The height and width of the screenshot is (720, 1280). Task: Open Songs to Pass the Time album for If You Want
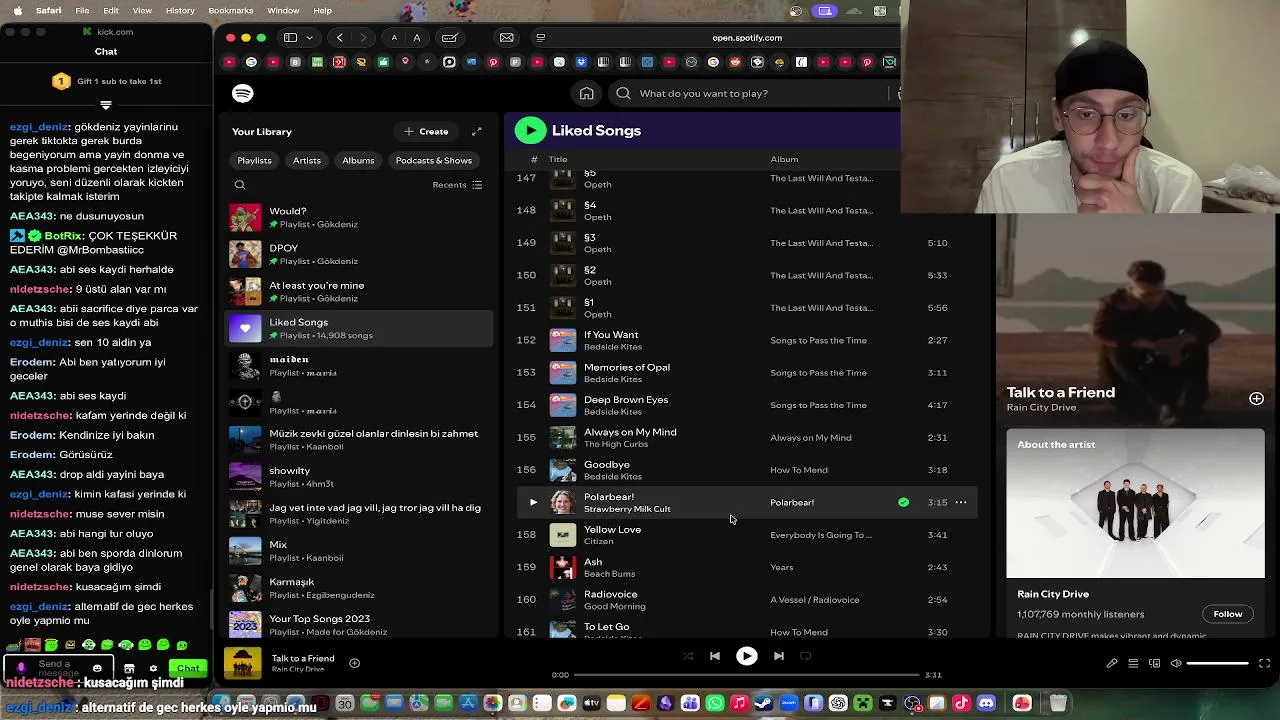click(x=818, y=340)
